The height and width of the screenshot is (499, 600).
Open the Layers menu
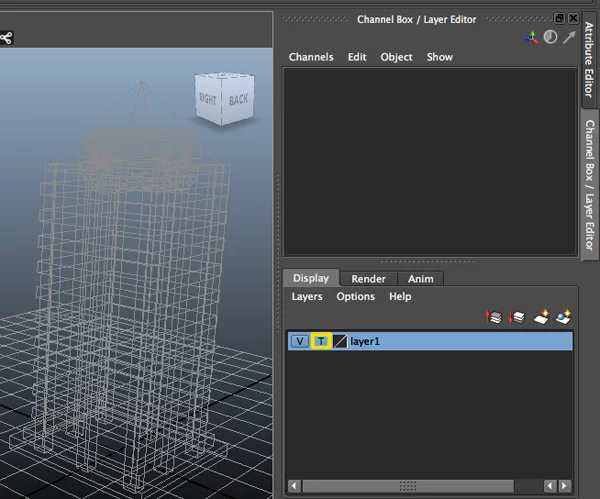point(307,297)
